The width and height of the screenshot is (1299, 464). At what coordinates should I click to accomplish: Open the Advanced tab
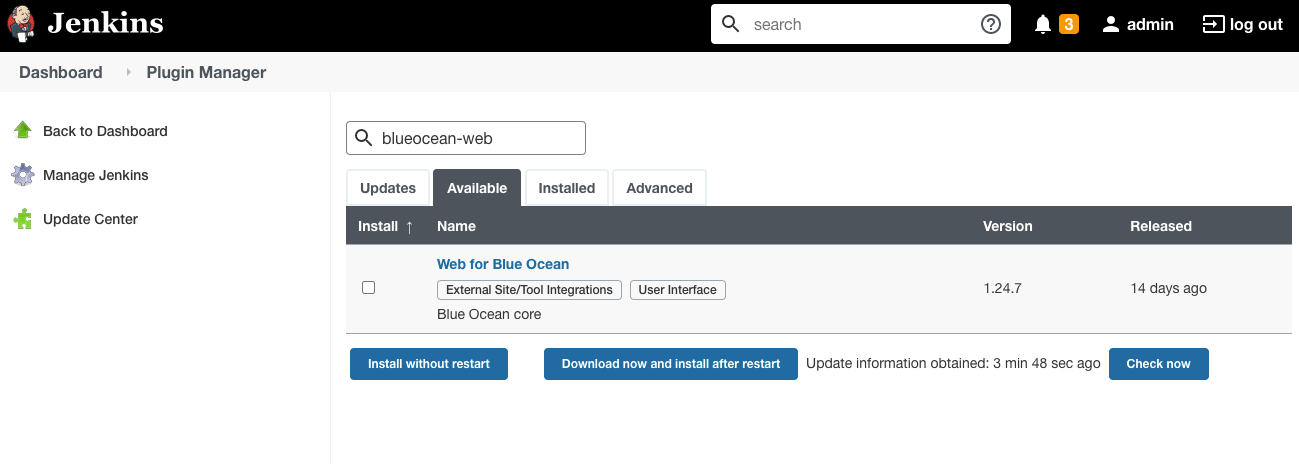point(660,188)
